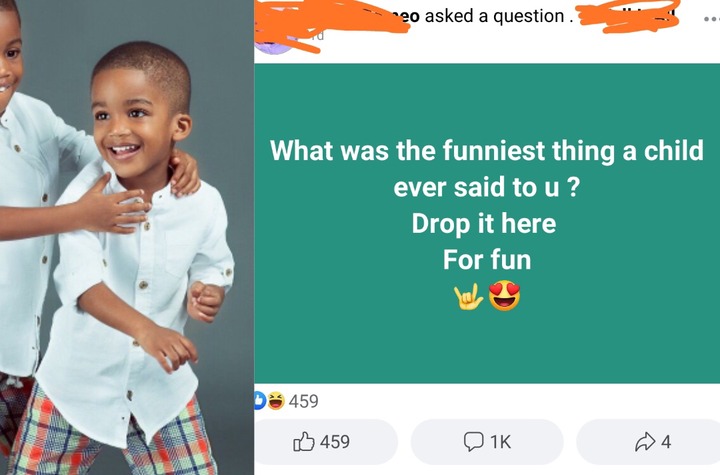The width and height of the screenshot is (720, 475).
Task: Click the Share arrow icon
Action: [x=645, y=441]
